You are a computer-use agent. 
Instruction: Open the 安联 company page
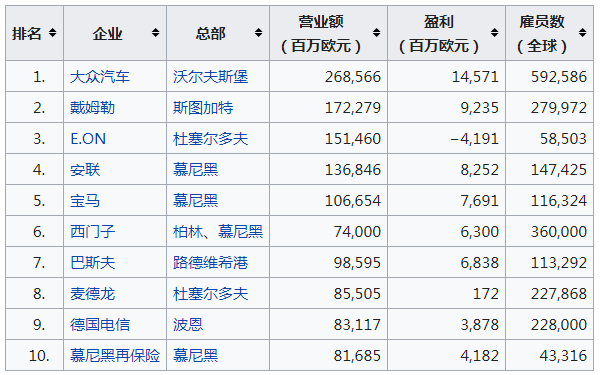pyautogui.click(x=85, y=169)
